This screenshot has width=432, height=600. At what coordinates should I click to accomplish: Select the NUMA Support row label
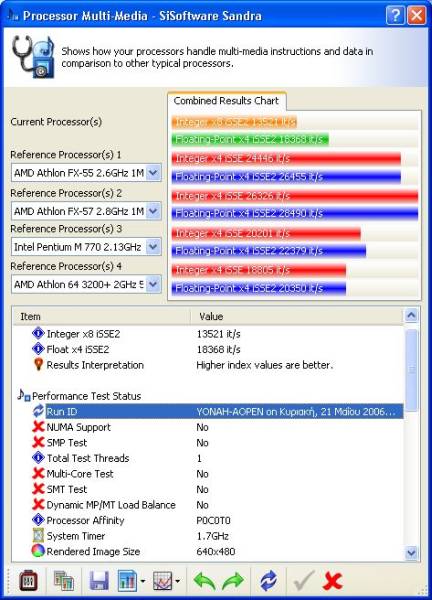click(78, 427)
